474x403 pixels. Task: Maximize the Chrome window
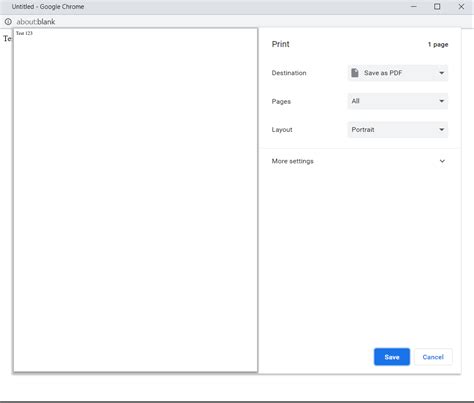point(437,7)
